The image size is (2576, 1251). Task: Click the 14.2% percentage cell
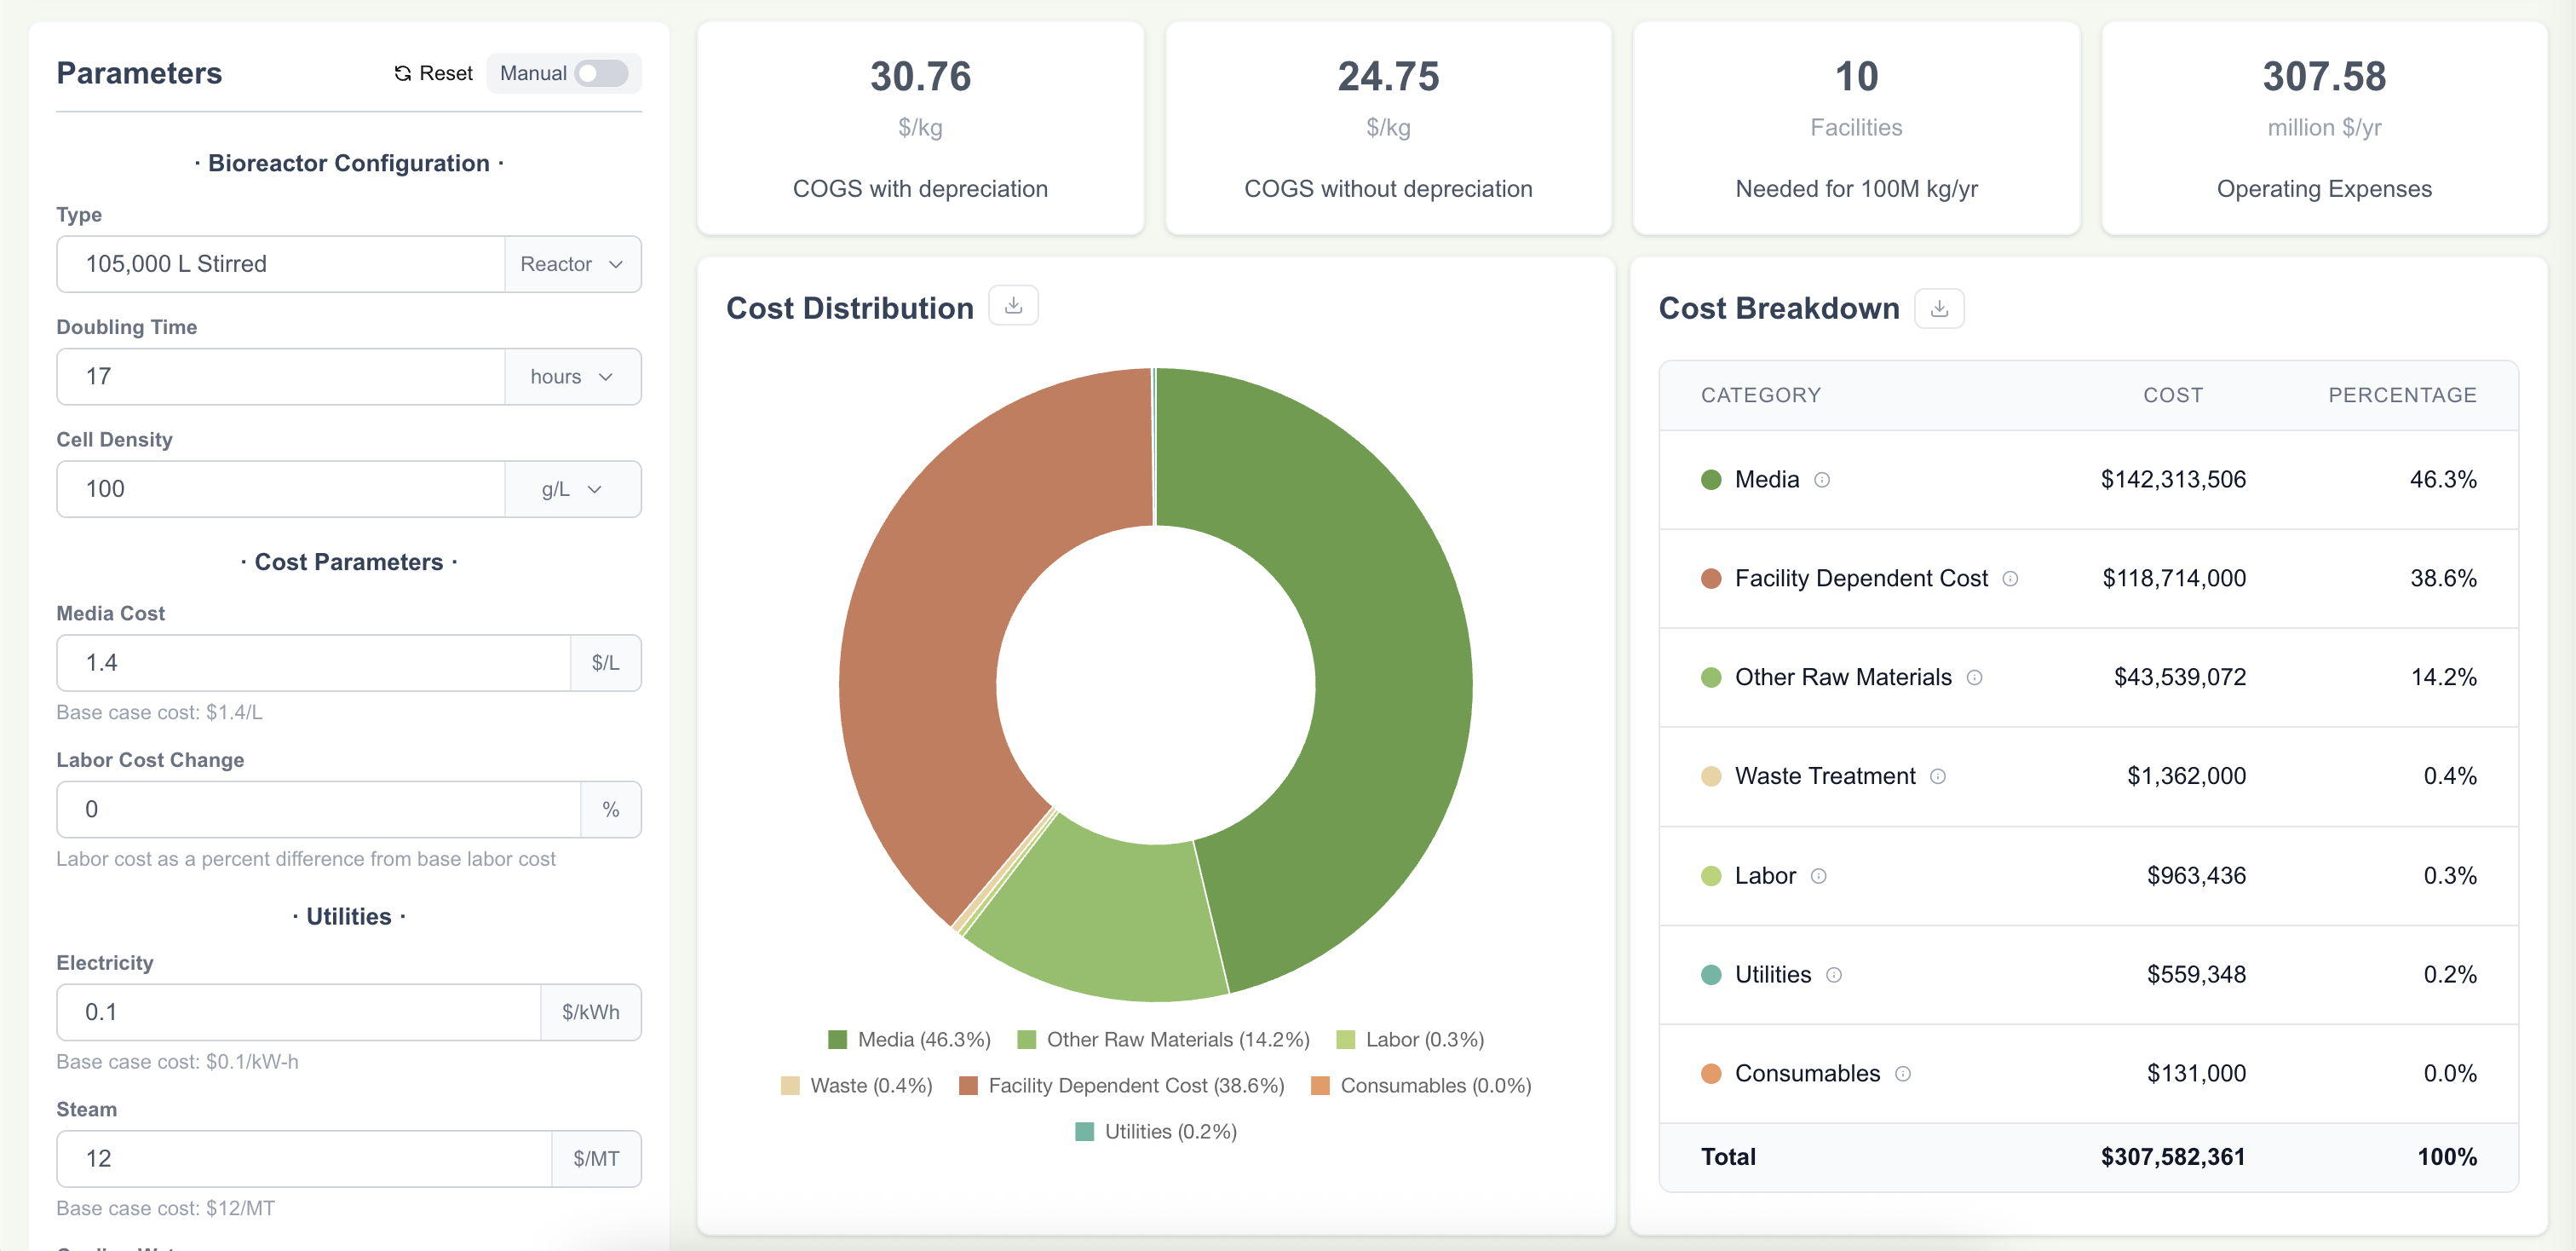[2443, 678]
